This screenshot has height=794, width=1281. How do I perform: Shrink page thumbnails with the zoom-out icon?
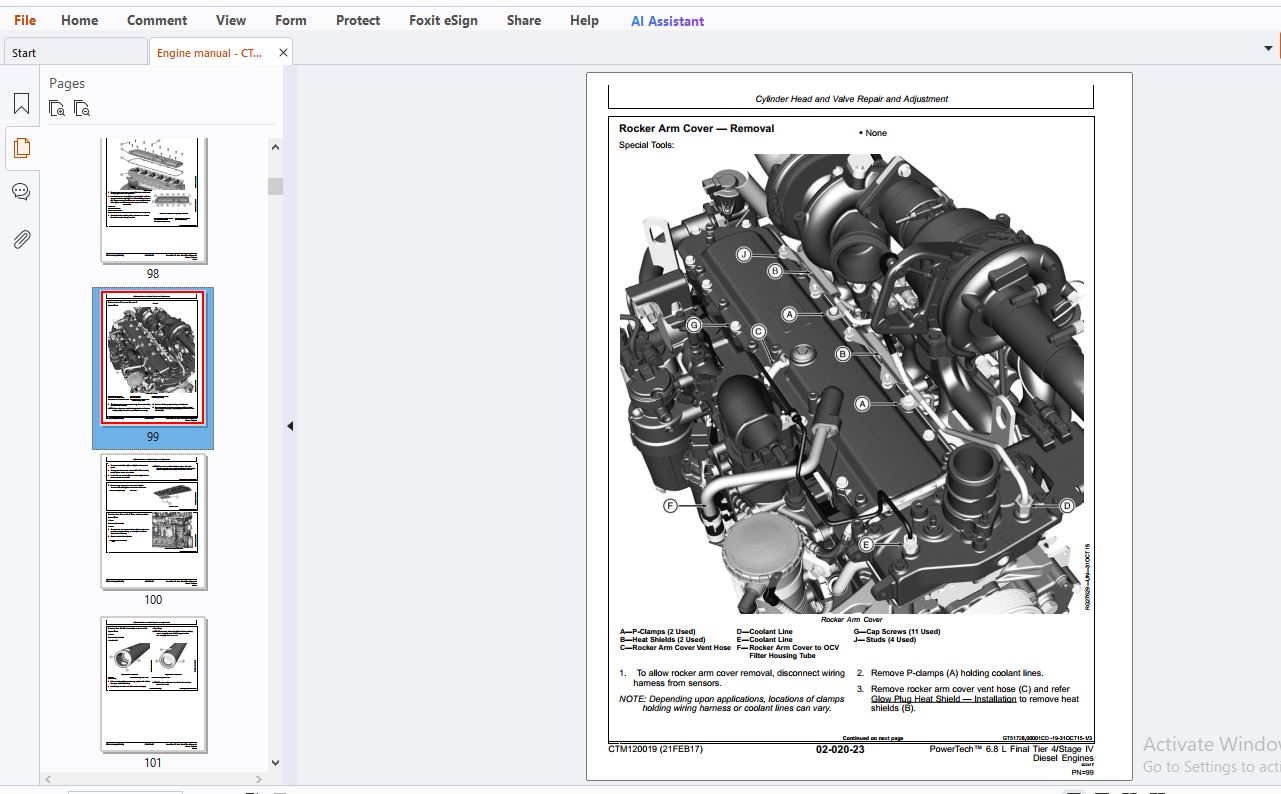pos(82,109)
